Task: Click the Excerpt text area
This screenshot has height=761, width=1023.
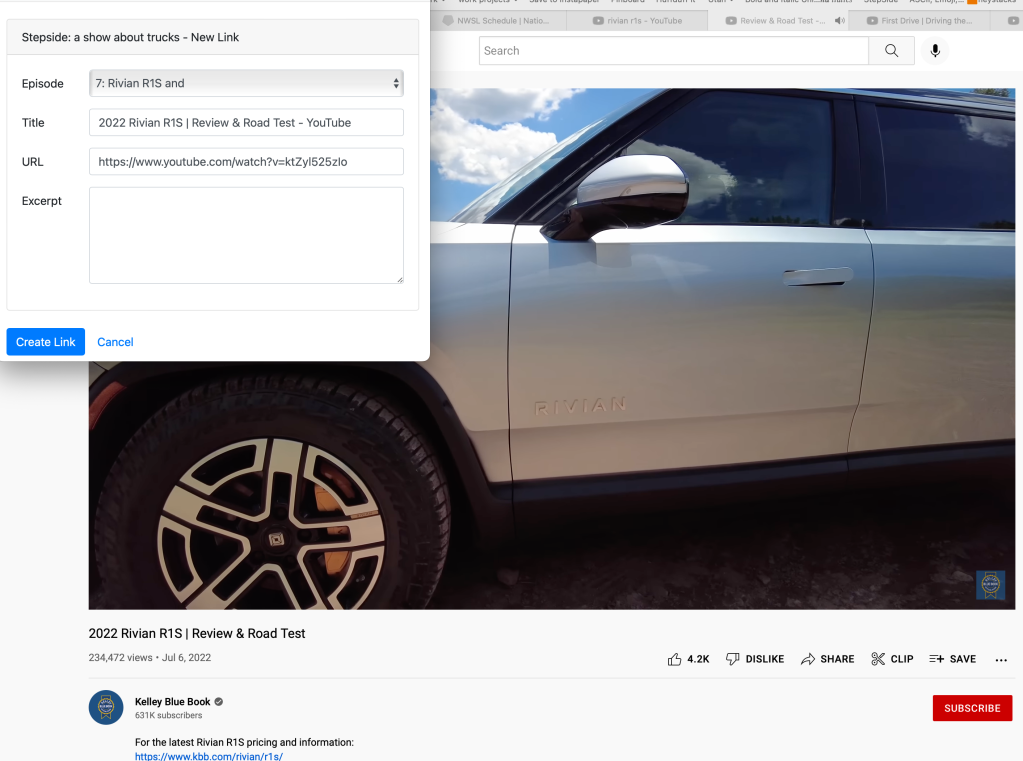Action: point(246,236)
